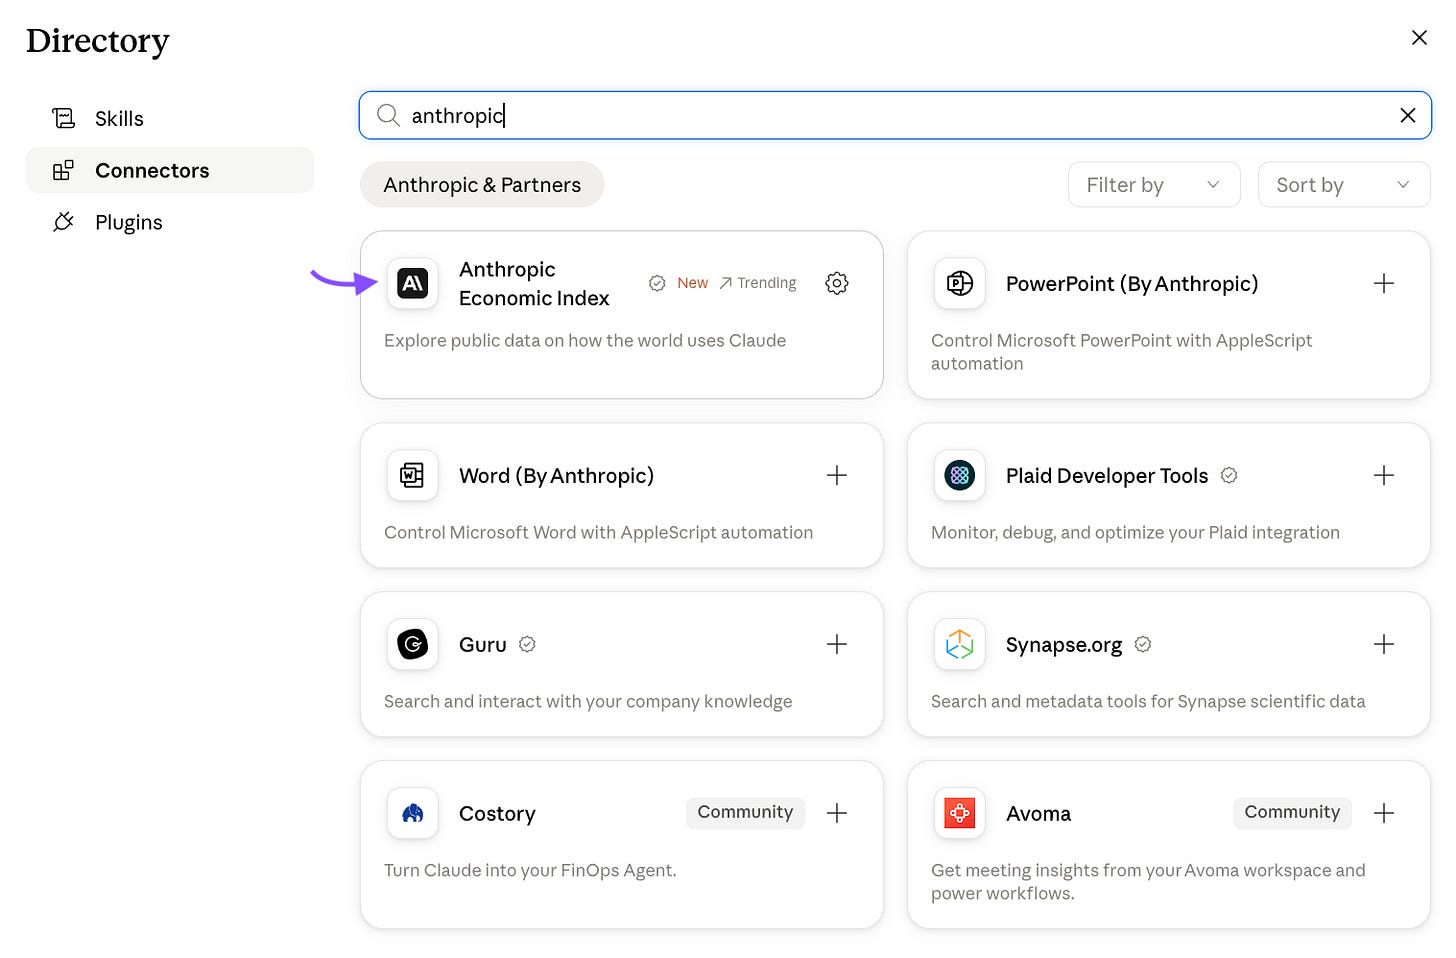Click 'Monitor, debug, and optimize your Plaid integration'

tap(1135, 532)
